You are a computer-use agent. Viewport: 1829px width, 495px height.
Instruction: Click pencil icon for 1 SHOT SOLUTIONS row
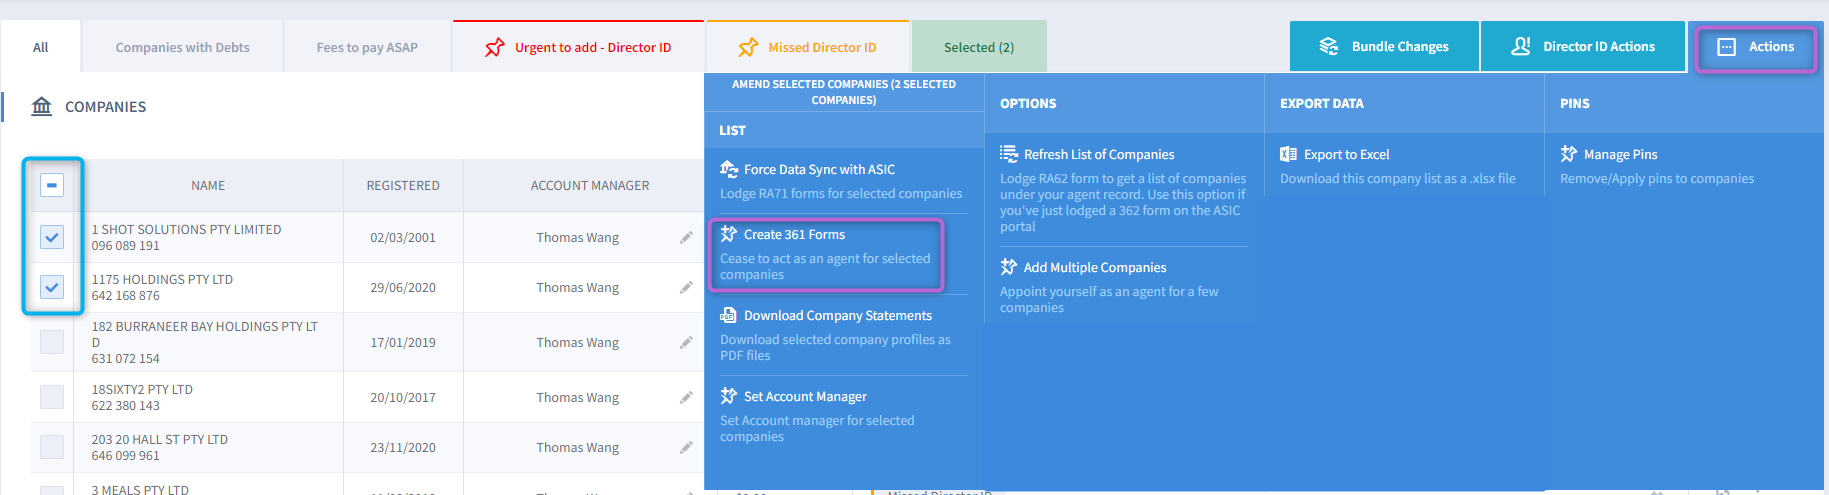686,238
